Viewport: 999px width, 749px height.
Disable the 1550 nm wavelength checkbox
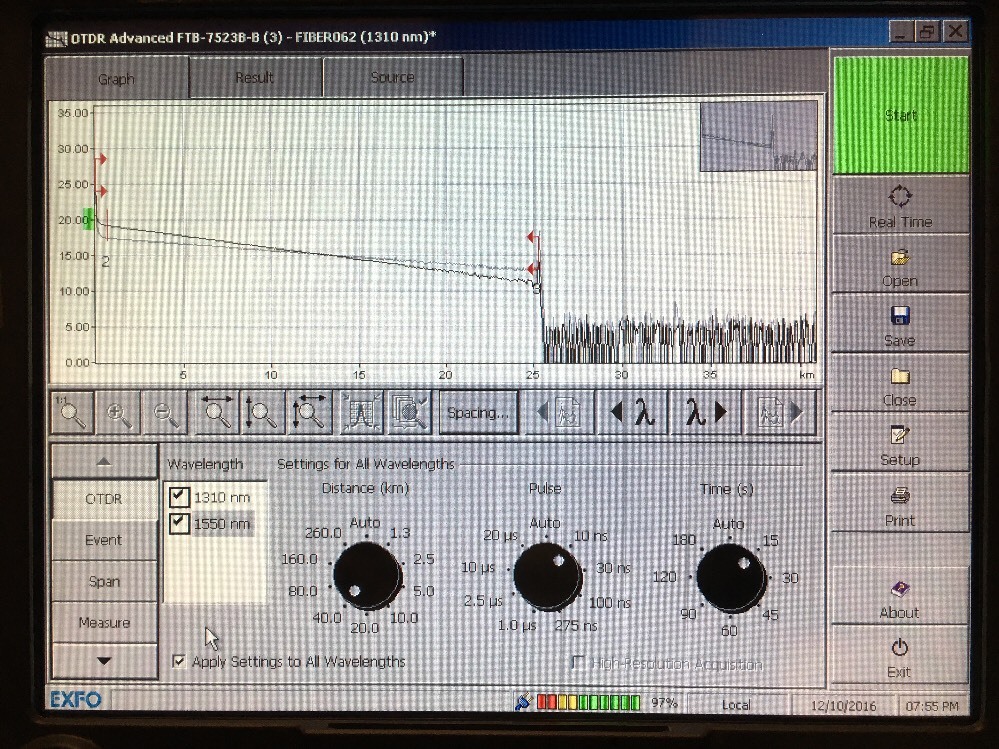pyautogui.click(x=178, y=523)
